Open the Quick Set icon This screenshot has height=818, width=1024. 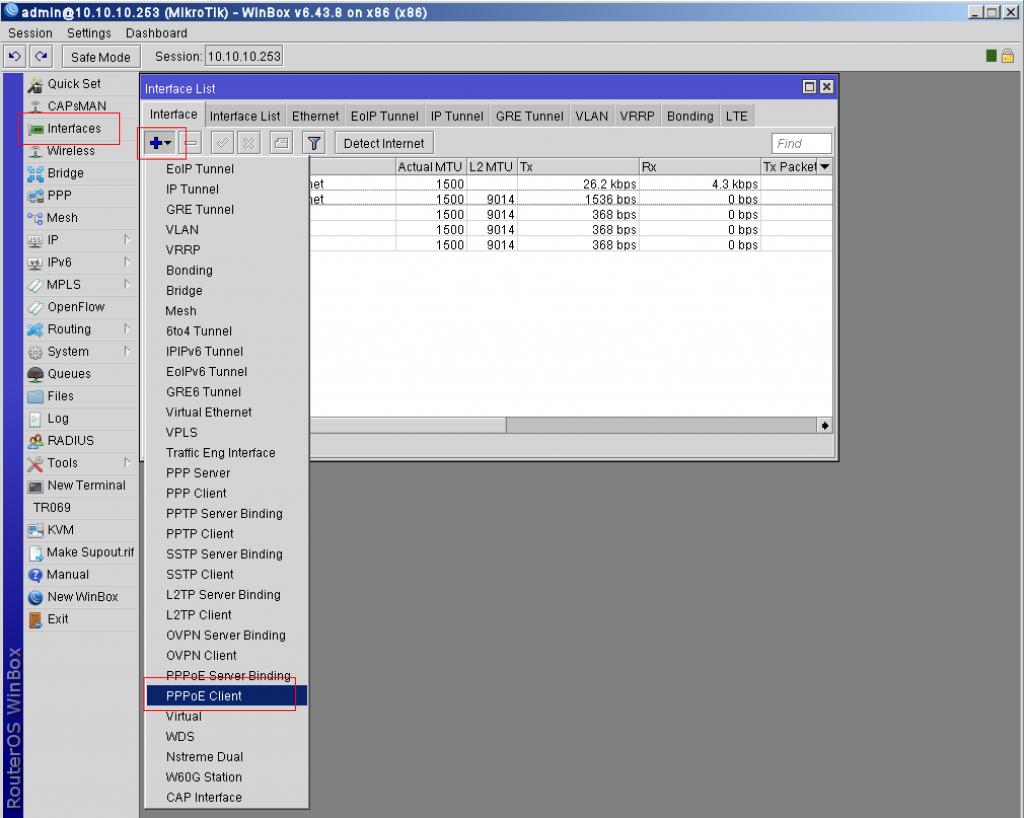point(35,84)
